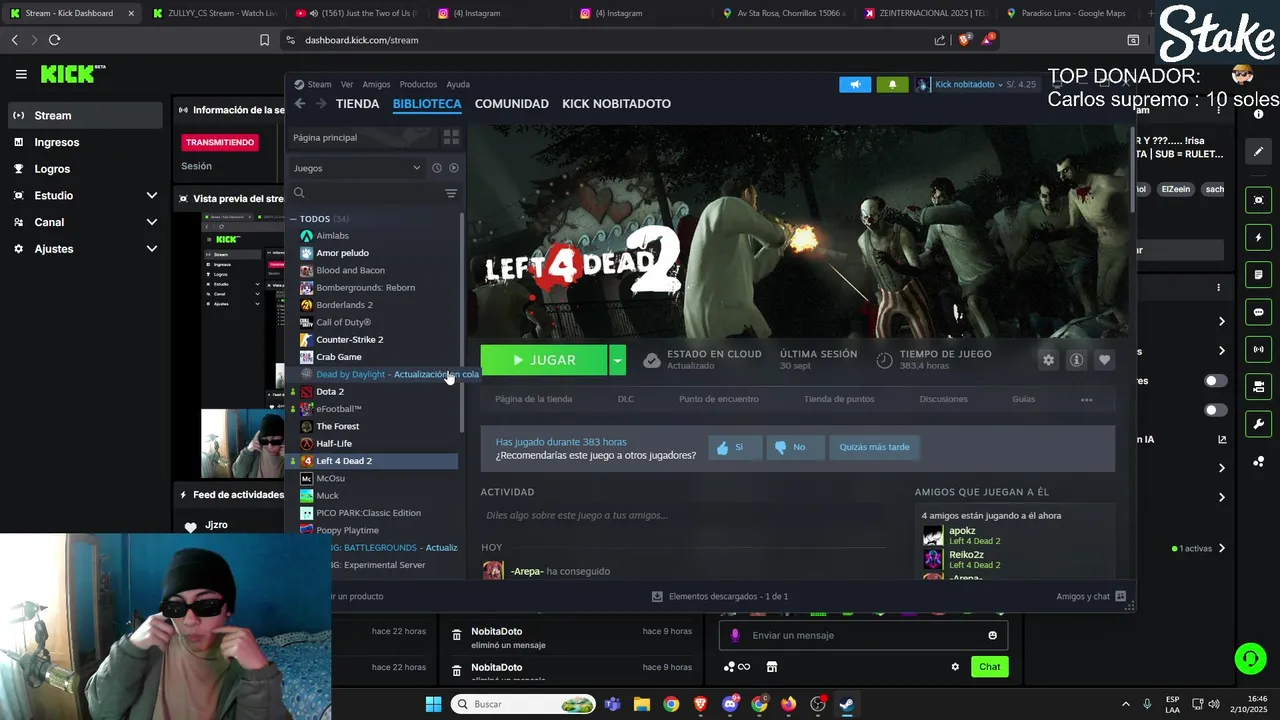Toggle the upper switch in Kick panel

pos(1216,381)
